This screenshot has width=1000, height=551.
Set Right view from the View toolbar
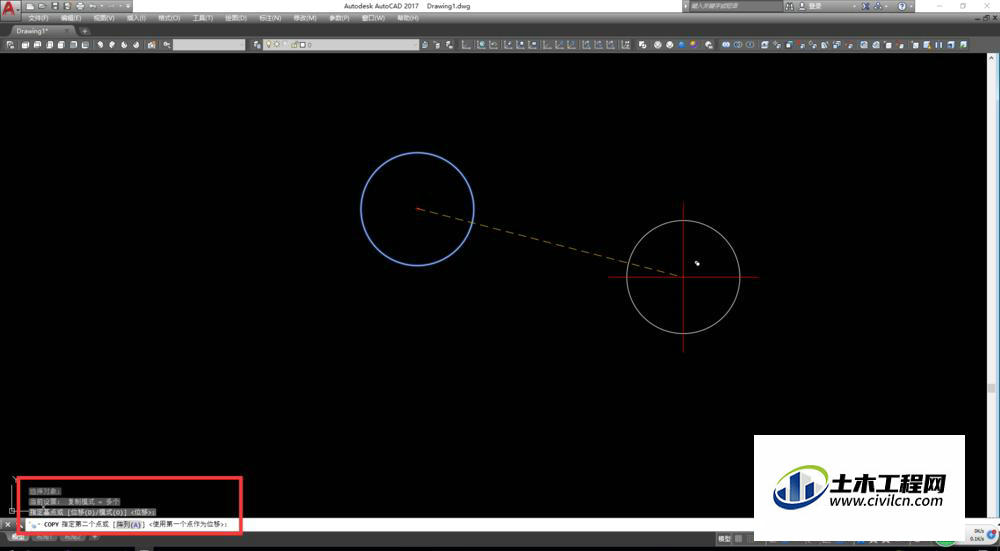coord(62,45)
